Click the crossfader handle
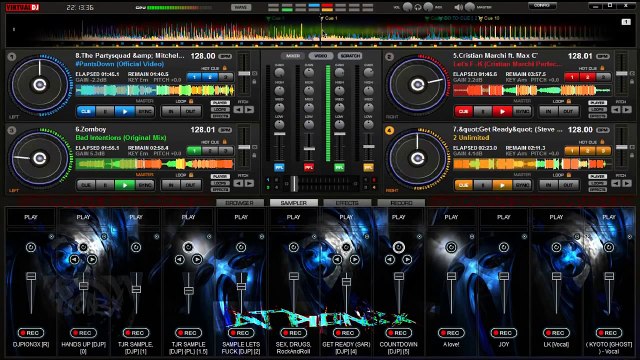Image resolution: width=640 pixels, height=360 pixels. pos(294,184)
